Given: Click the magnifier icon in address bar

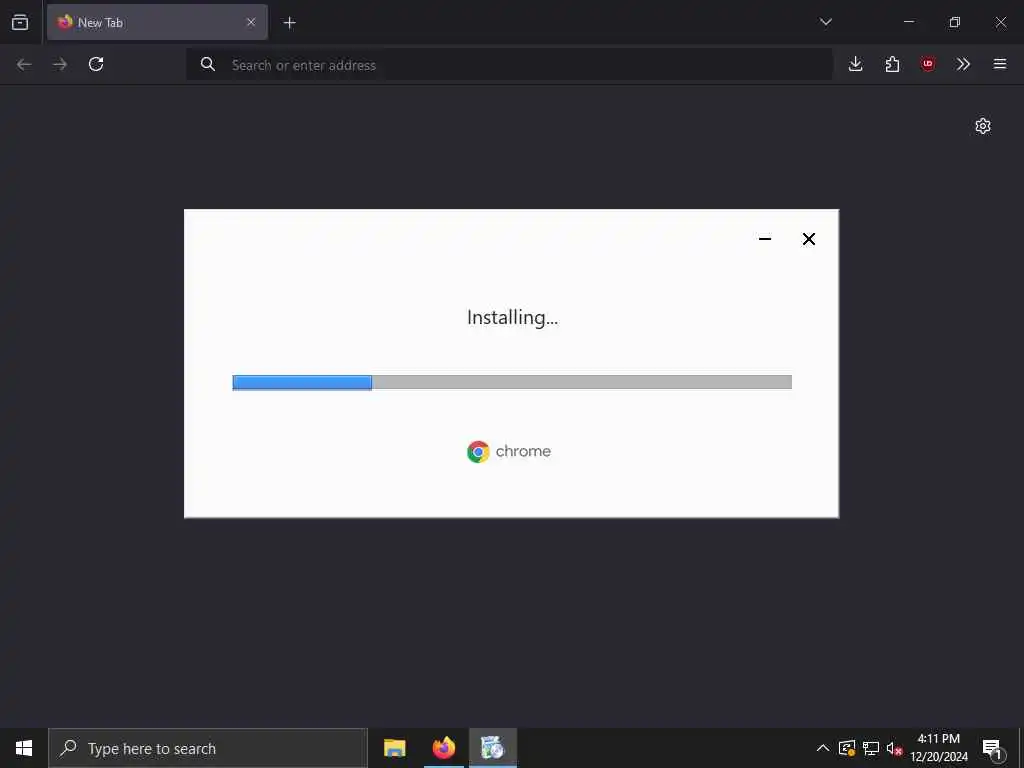Looking at the screenshot, I should 208,64.
